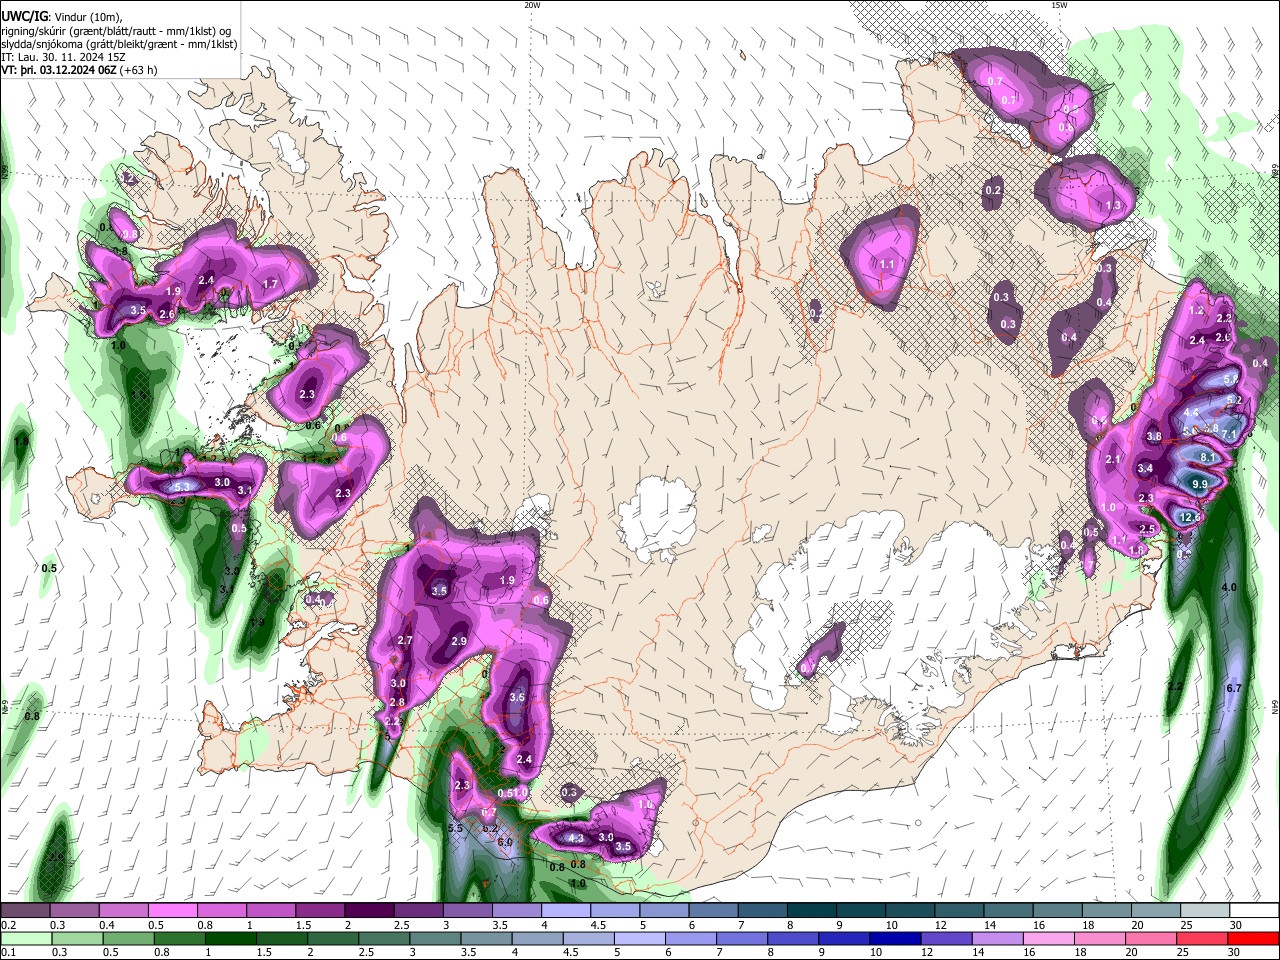Click the 12.6 precipitation value on east coast
The image size is (1280, 960).
pos(1189,517)
